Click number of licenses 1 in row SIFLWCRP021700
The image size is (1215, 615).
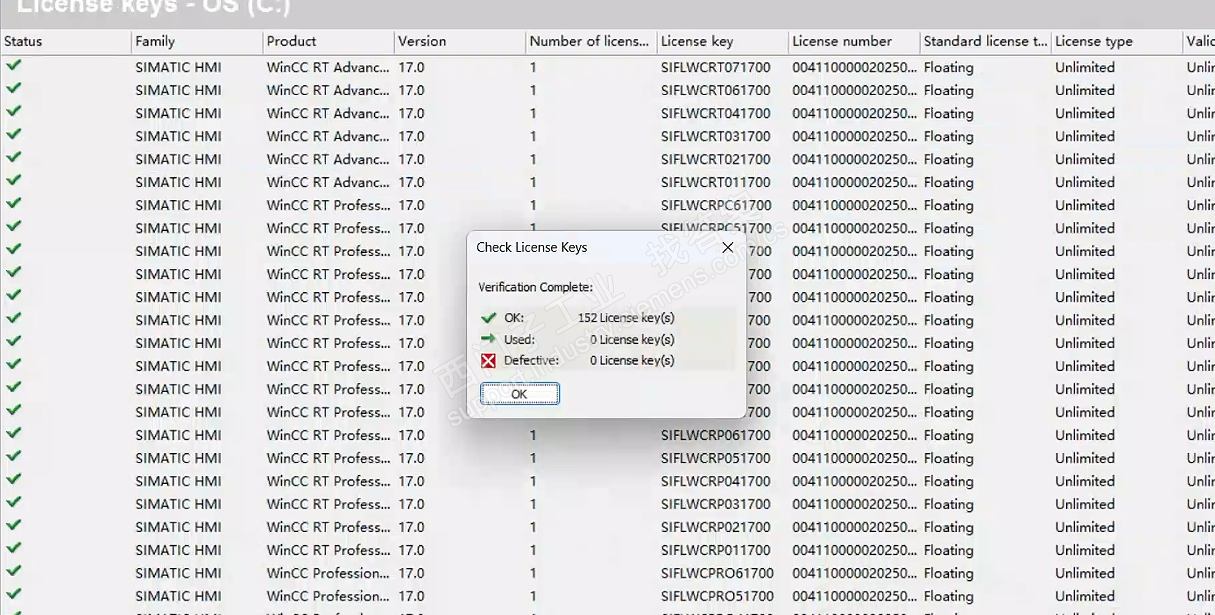coord(533,528)
